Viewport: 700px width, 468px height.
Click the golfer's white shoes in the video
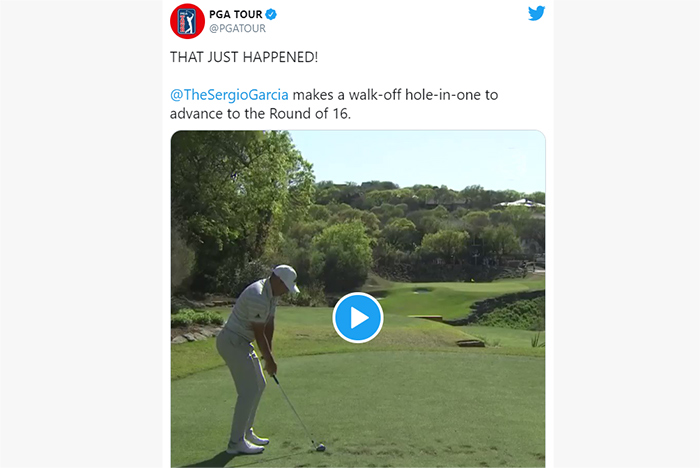pyautogui.click(x=248, y=442)
